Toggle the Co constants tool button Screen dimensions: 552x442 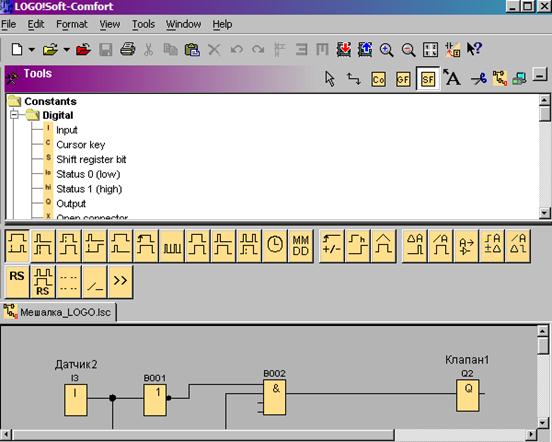pos(378,79)
